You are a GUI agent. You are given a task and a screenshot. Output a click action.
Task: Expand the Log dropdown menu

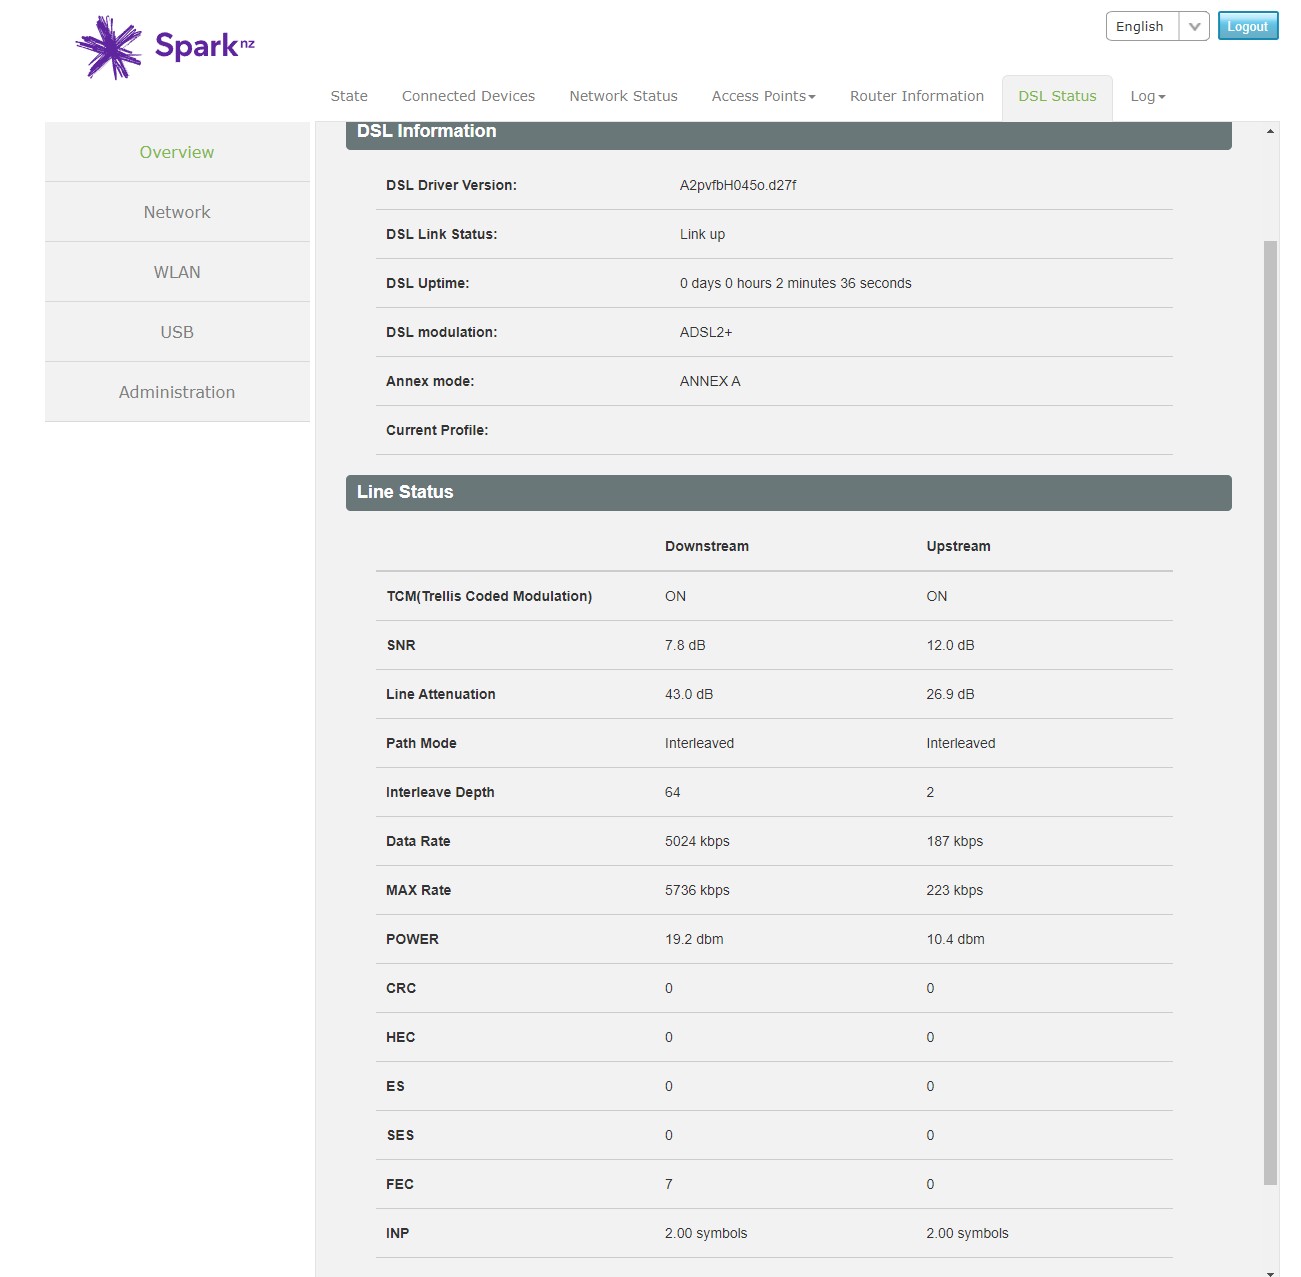1147,97
